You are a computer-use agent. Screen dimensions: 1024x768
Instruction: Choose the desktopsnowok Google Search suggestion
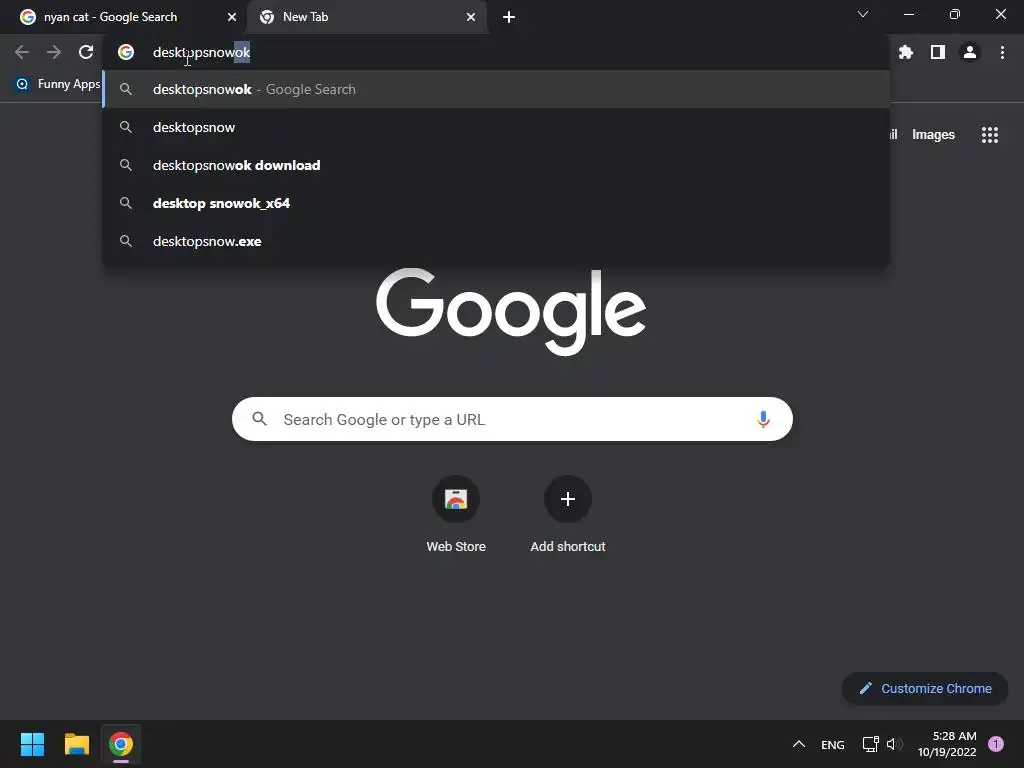pyautogui.click(x=496, y=89)
